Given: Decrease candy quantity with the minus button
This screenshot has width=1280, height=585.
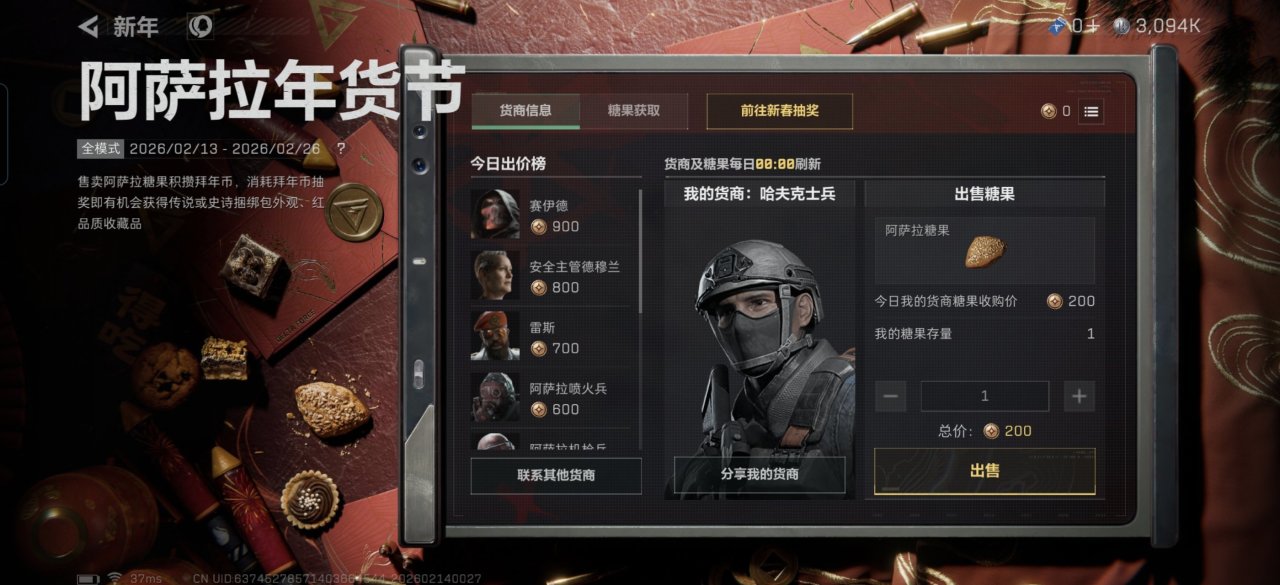Looking at the screenshot, I should pyautogui.click(x=890, y=396).
